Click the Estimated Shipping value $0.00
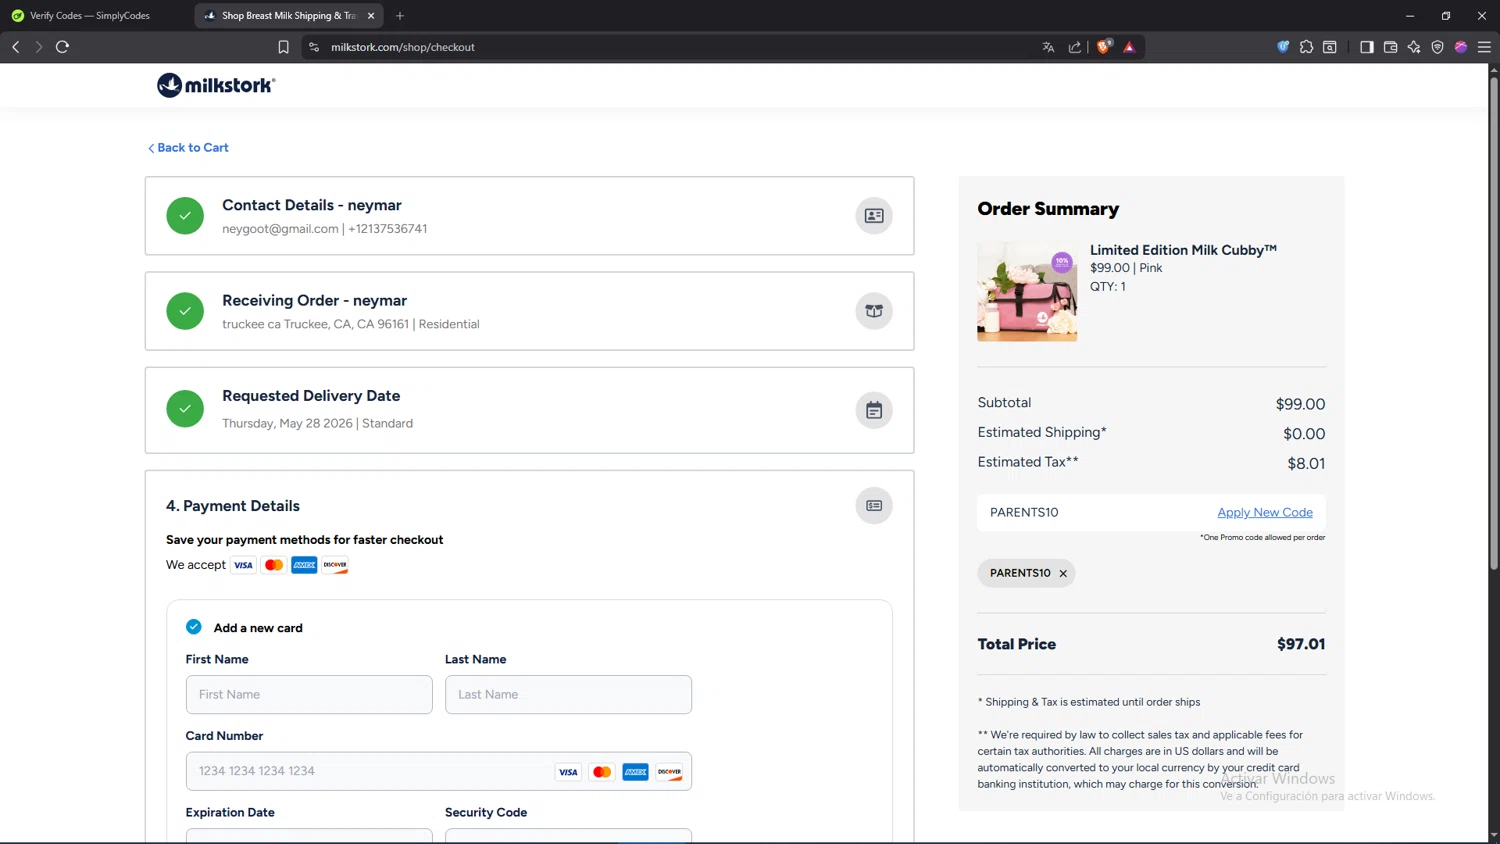Image resolution: width=1500 pixels, height=844 pixels. [x=1304, y=434]
